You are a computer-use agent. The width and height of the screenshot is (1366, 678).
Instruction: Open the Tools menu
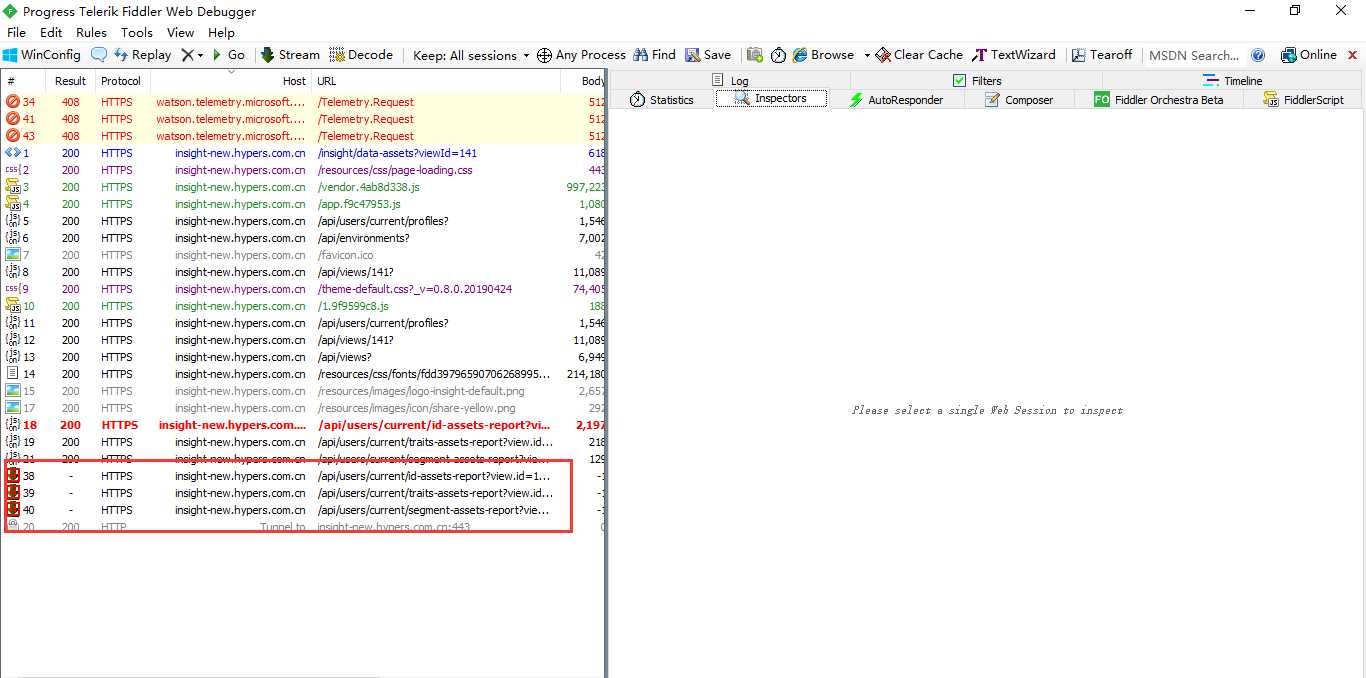click(137, 33)
